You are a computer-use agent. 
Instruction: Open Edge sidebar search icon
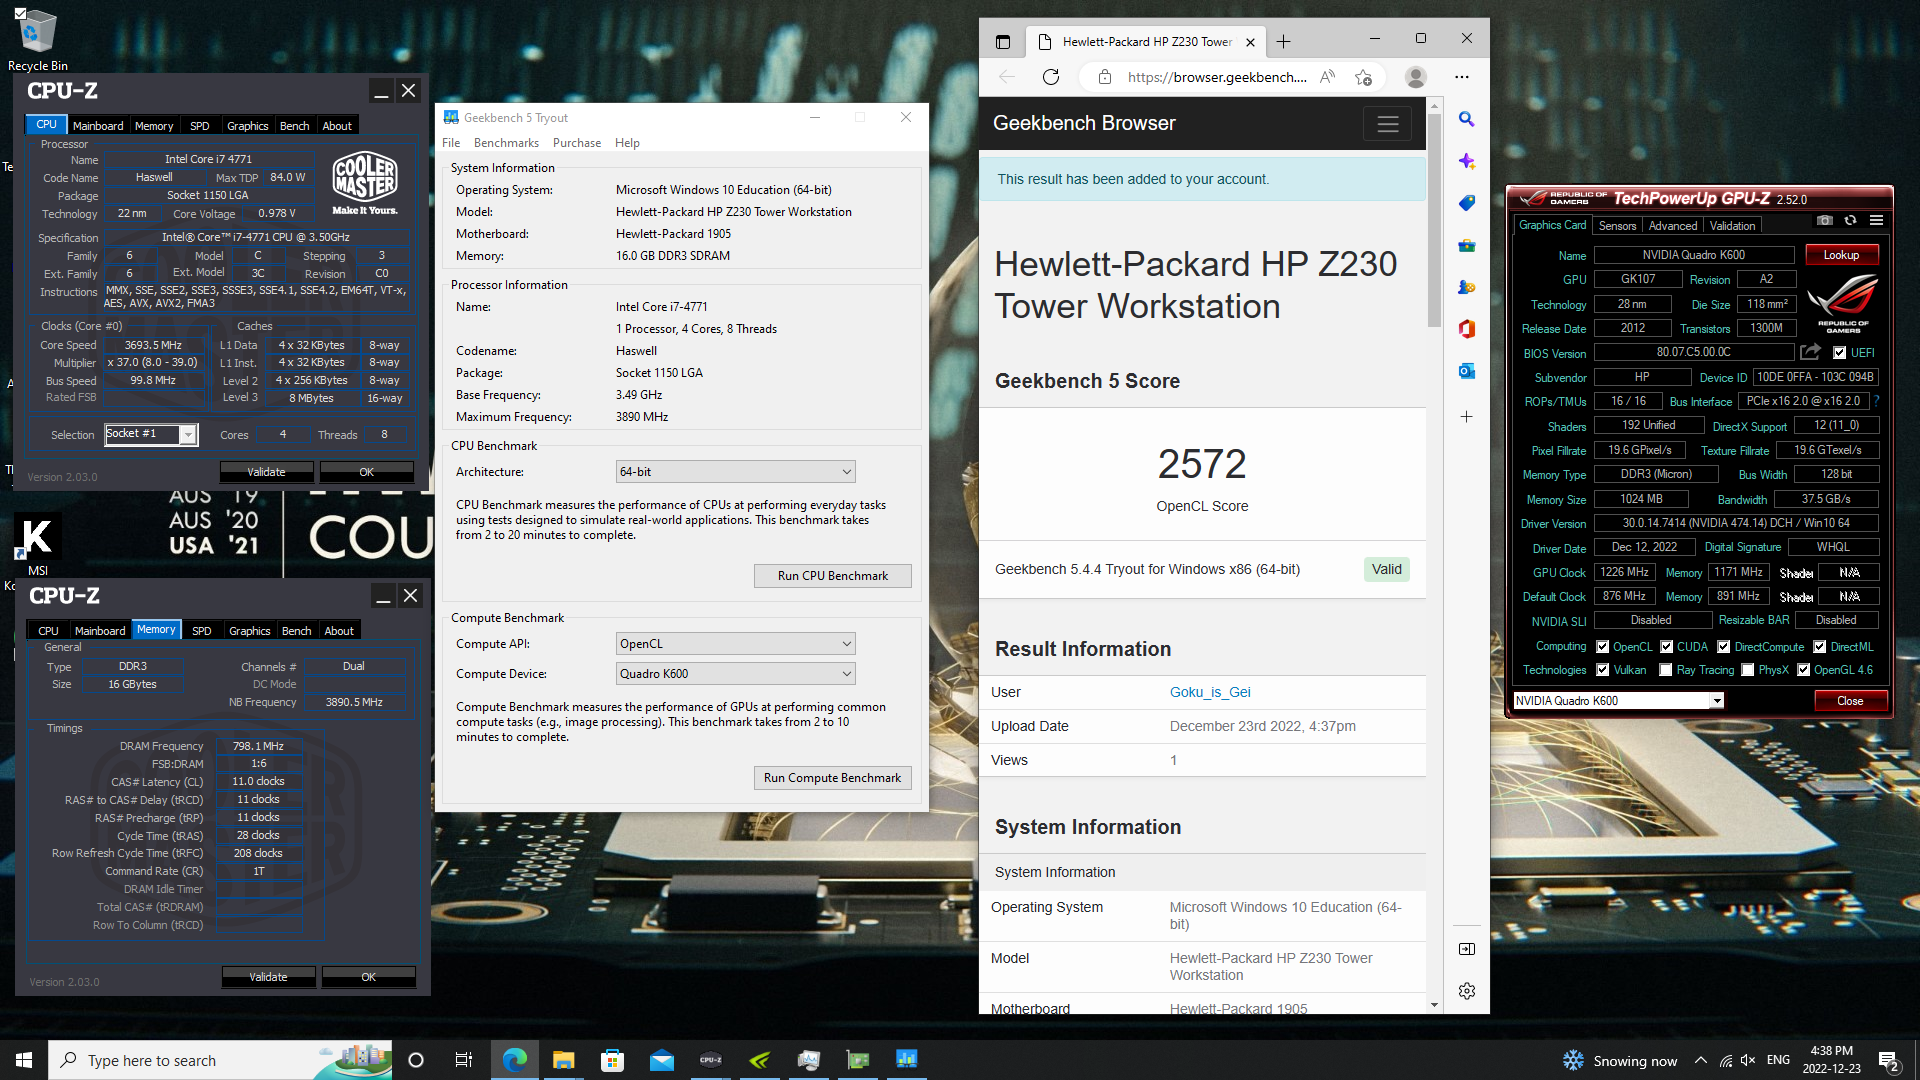tap(1466, 119)
